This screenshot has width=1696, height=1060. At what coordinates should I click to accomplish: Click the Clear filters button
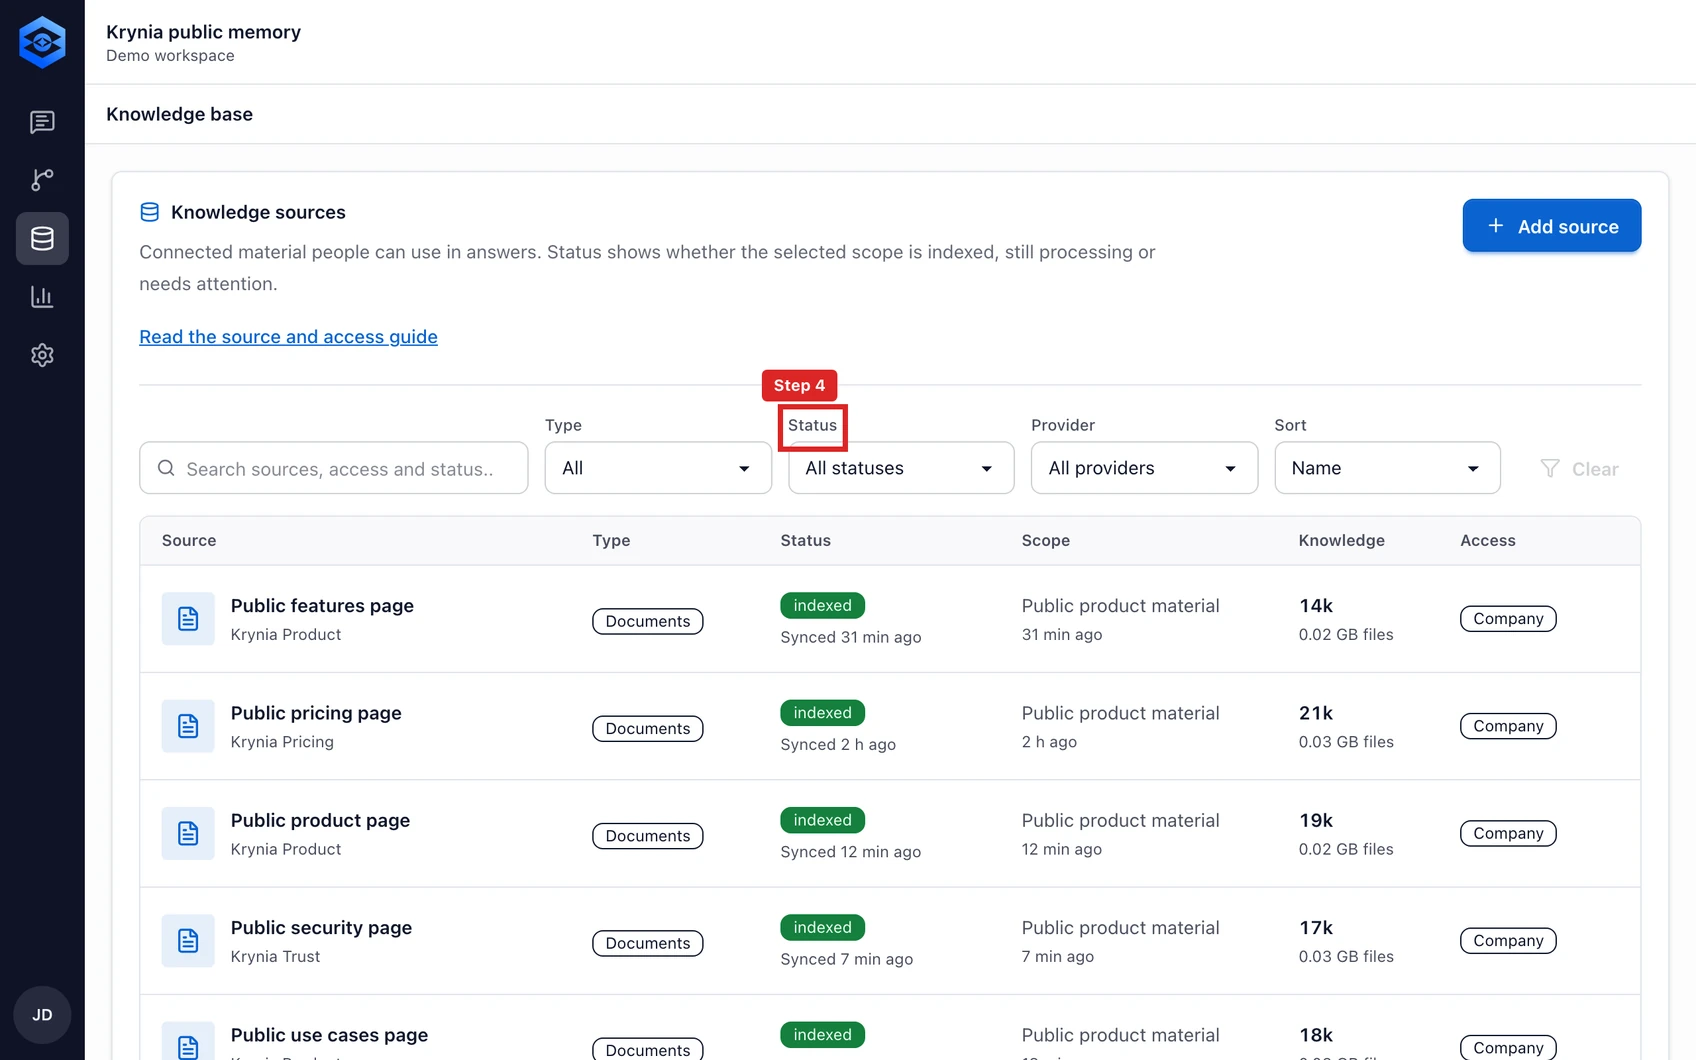(1580, 469)
